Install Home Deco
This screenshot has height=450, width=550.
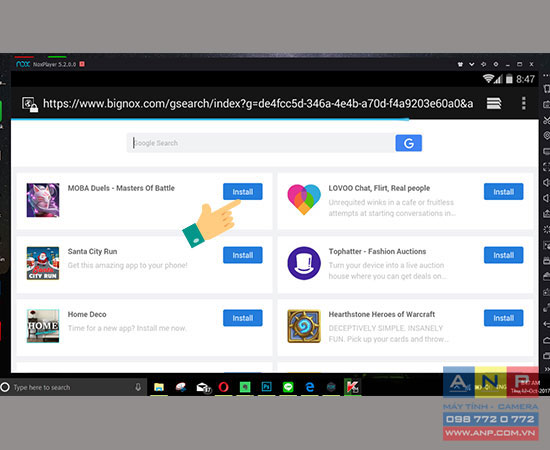pyautogui.click(x=243, y=318)
